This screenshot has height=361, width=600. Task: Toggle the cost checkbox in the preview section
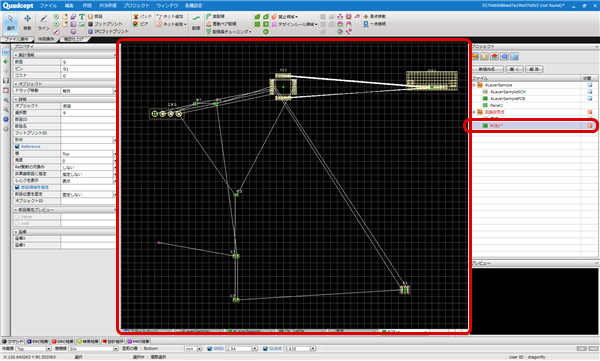point(17,223)
